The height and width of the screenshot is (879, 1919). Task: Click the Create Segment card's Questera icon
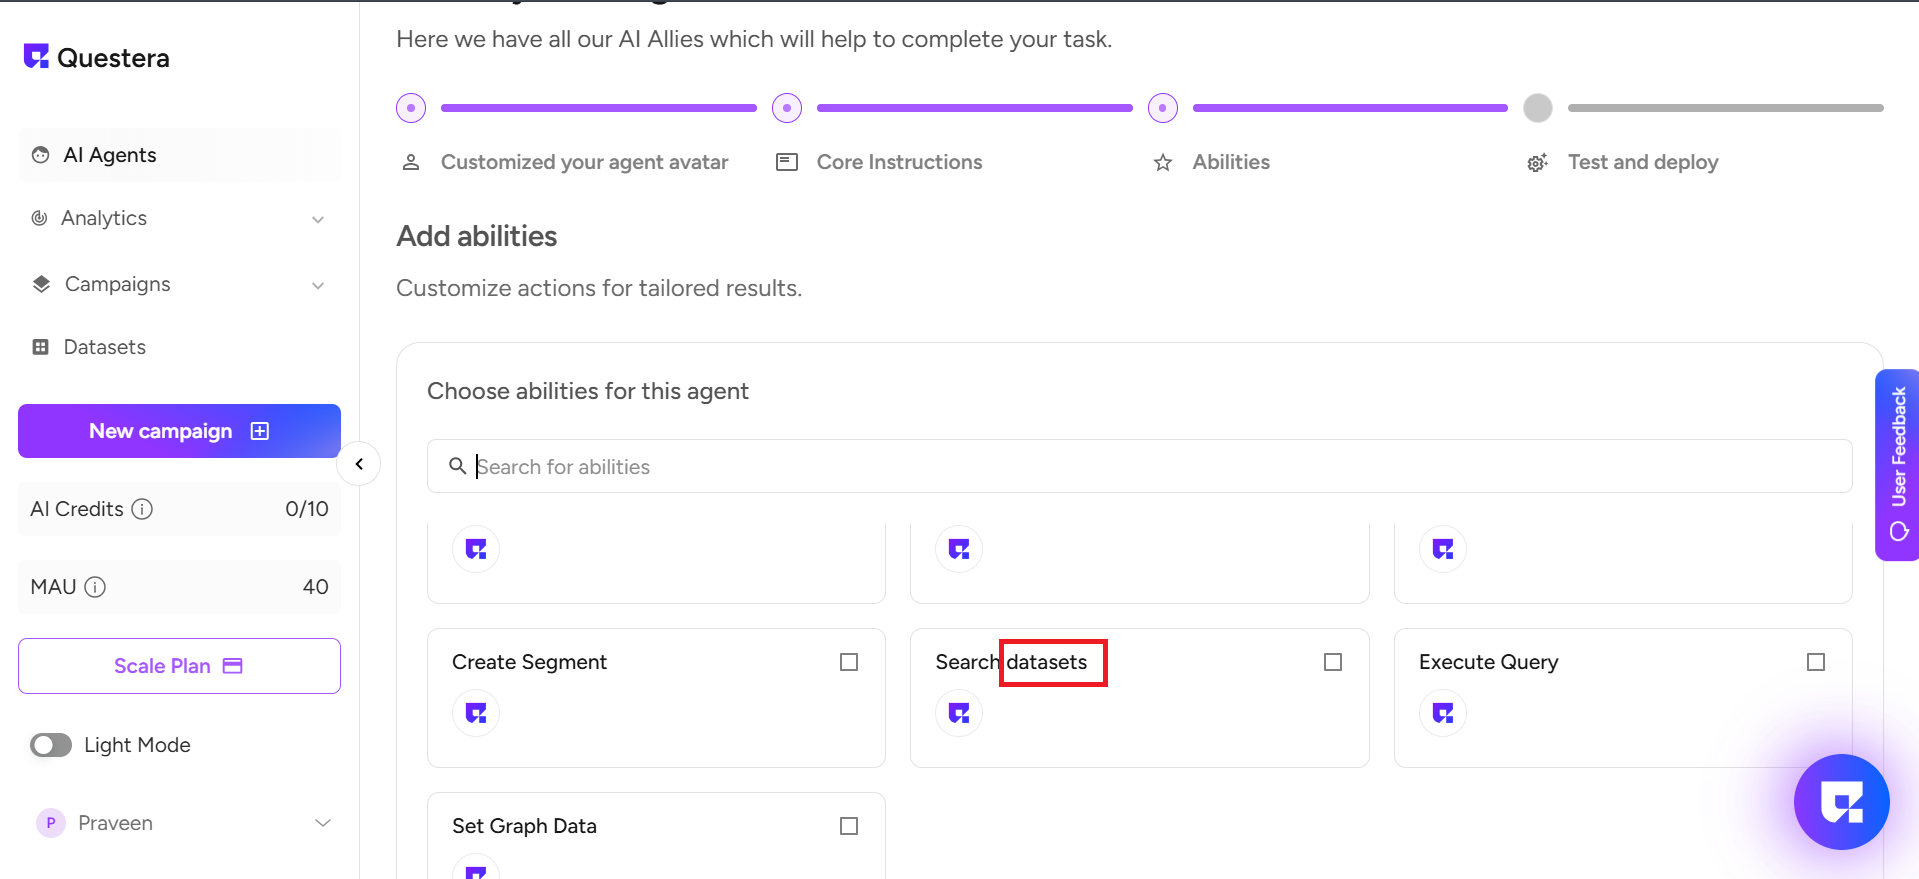pyautogui.click(x=476, y=713)
